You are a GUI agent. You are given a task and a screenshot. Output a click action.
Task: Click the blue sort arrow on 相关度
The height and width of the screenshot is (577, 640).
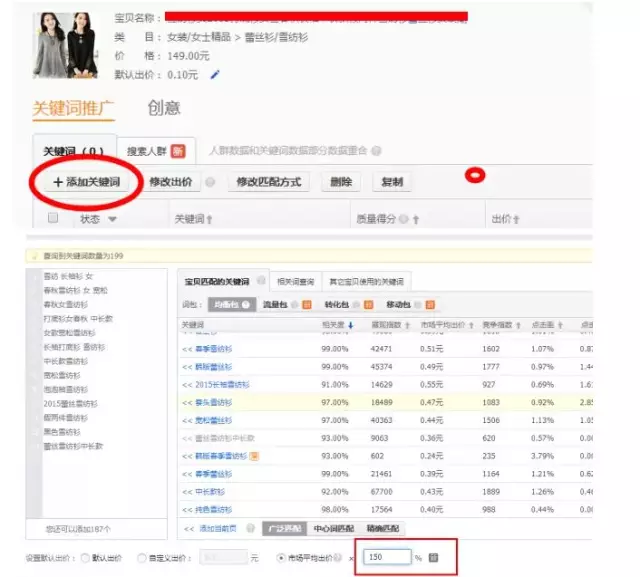point(350,325)
